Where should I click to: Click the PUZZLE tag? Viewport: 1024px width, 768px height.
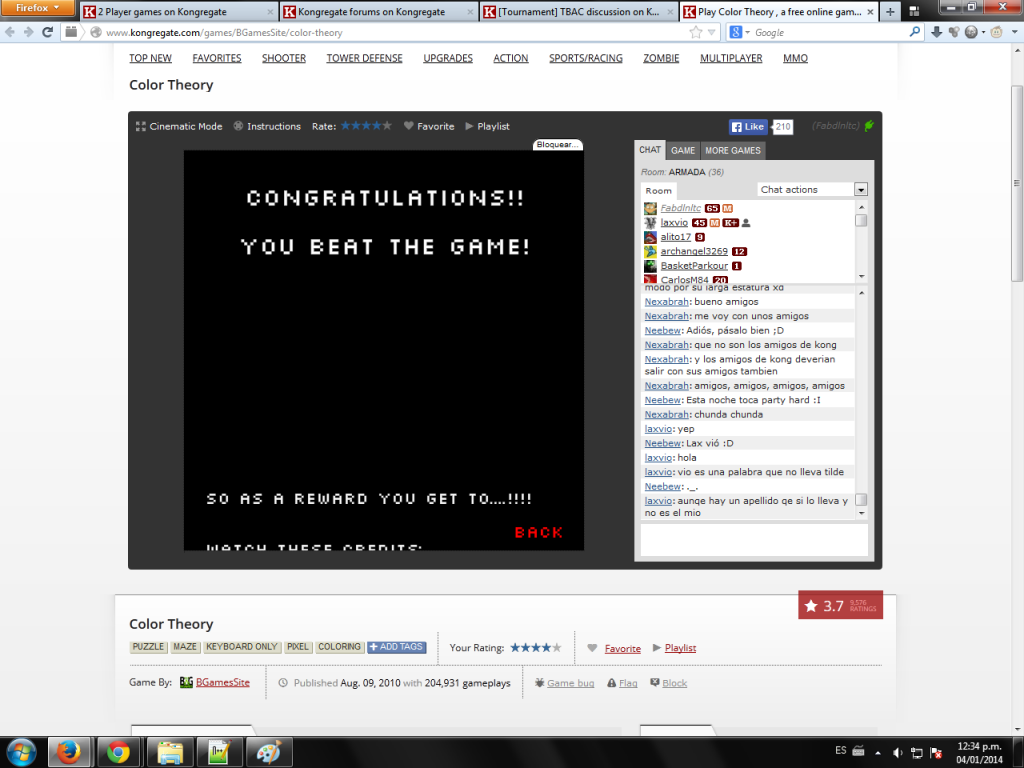point(148,647)
